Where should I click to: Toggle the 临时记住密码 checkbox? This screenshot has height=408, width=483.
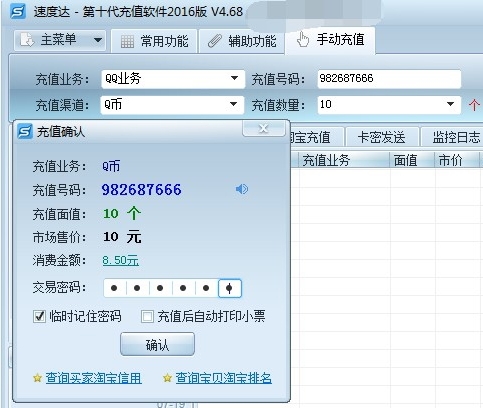tap(39, 316)
